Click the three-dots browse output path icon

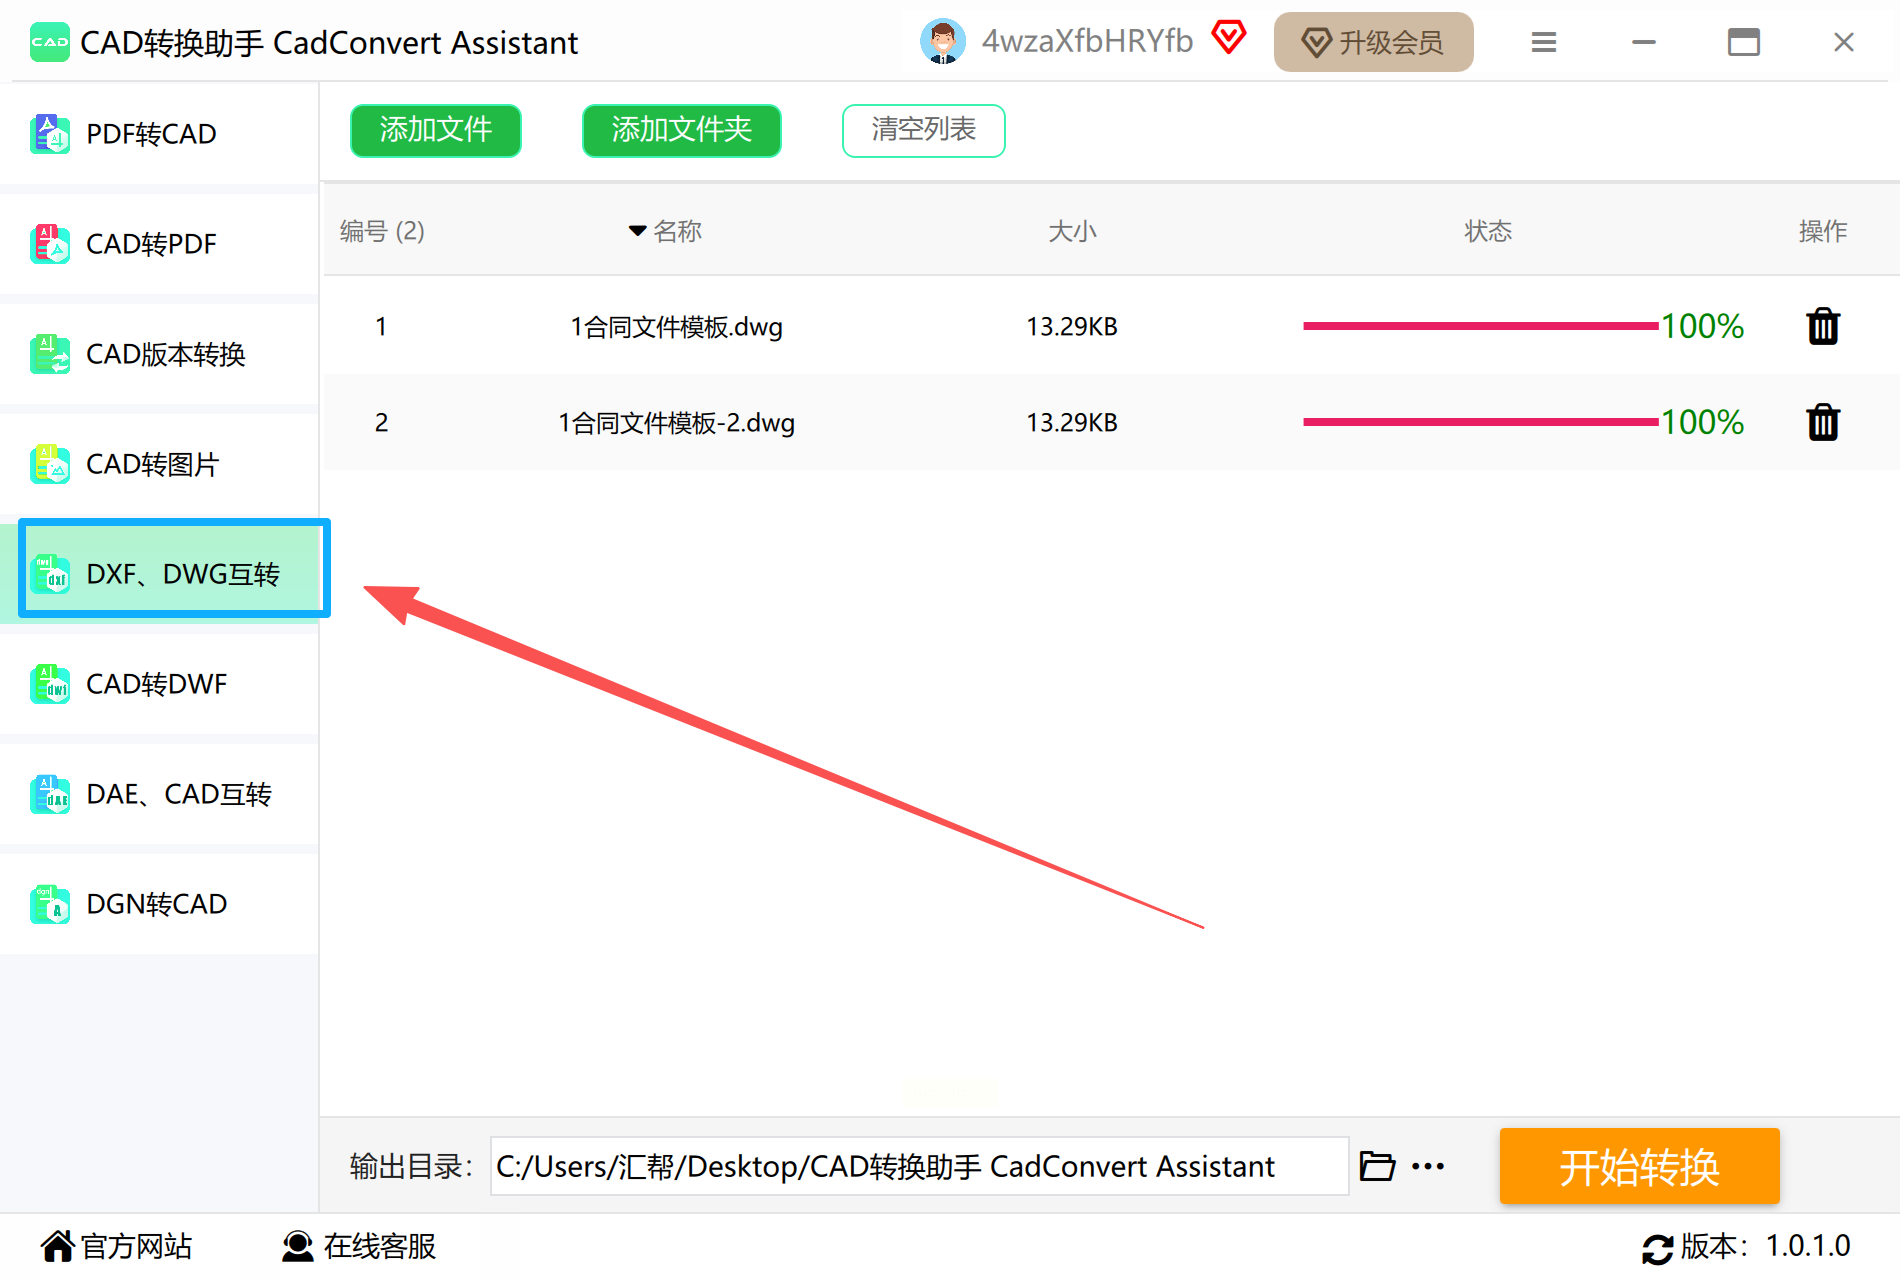click(x=1428, y=1166)
